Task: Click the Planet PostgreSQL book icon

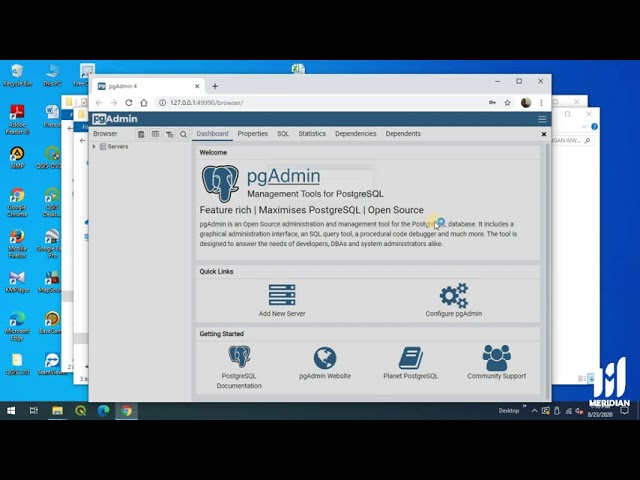Action: [411, 358]
